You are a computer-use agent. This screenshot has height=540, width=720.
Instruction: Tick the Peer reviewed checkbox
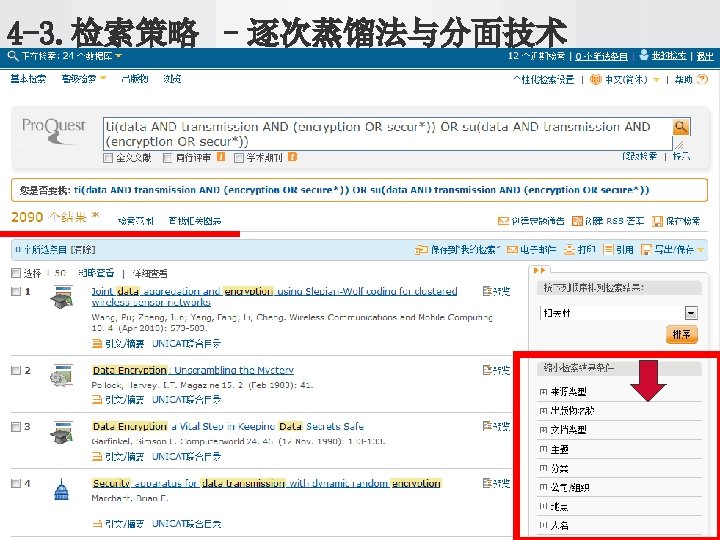click(168, 158)
